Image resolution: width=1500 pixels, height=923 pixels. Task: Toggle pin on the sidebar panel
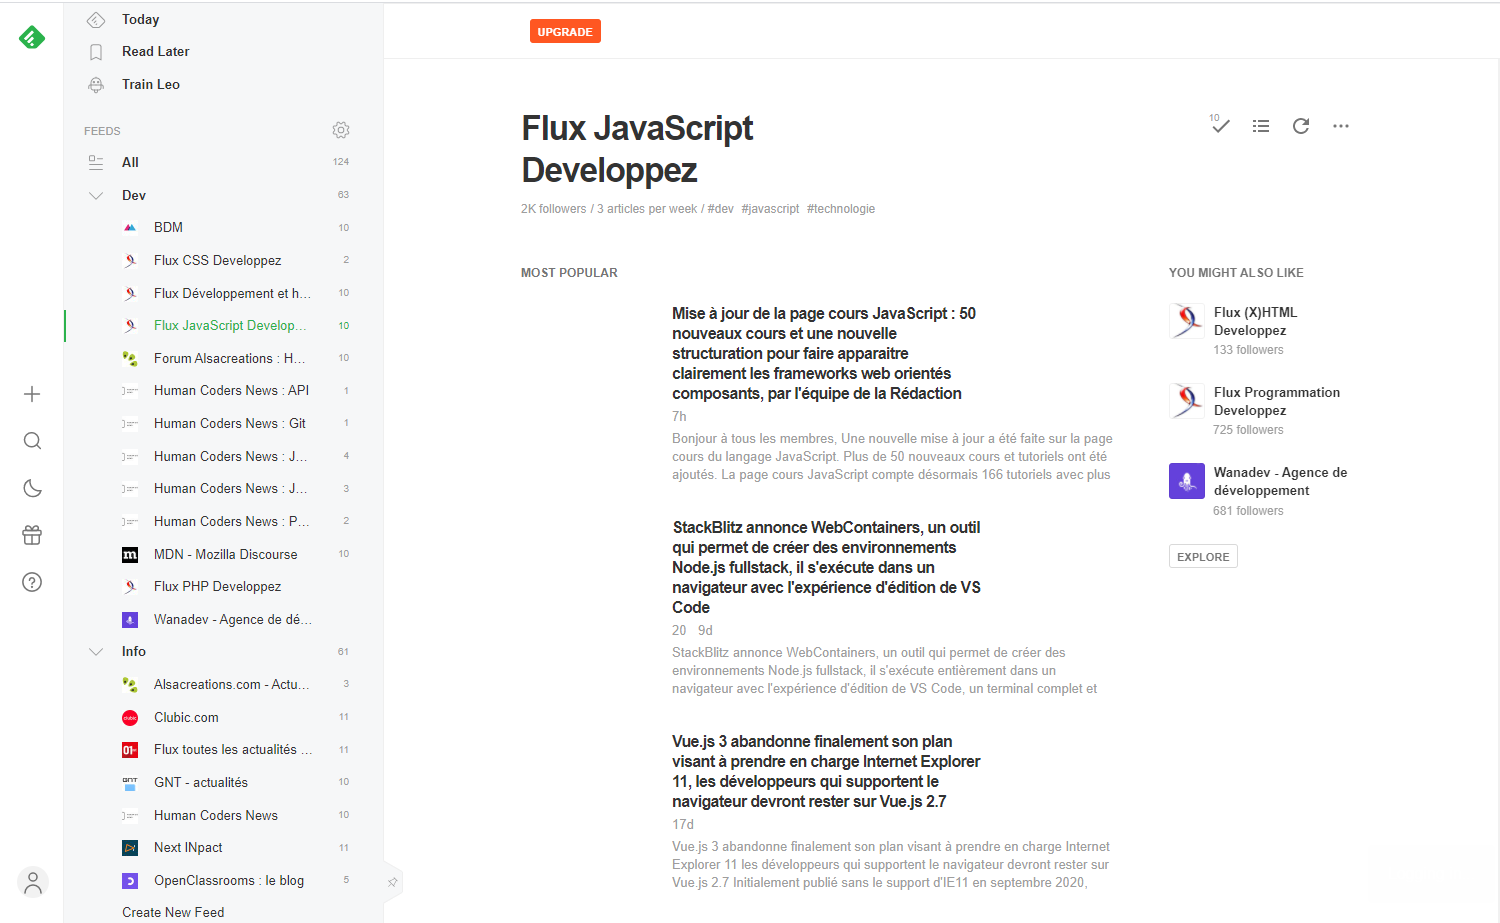(393, 882)
